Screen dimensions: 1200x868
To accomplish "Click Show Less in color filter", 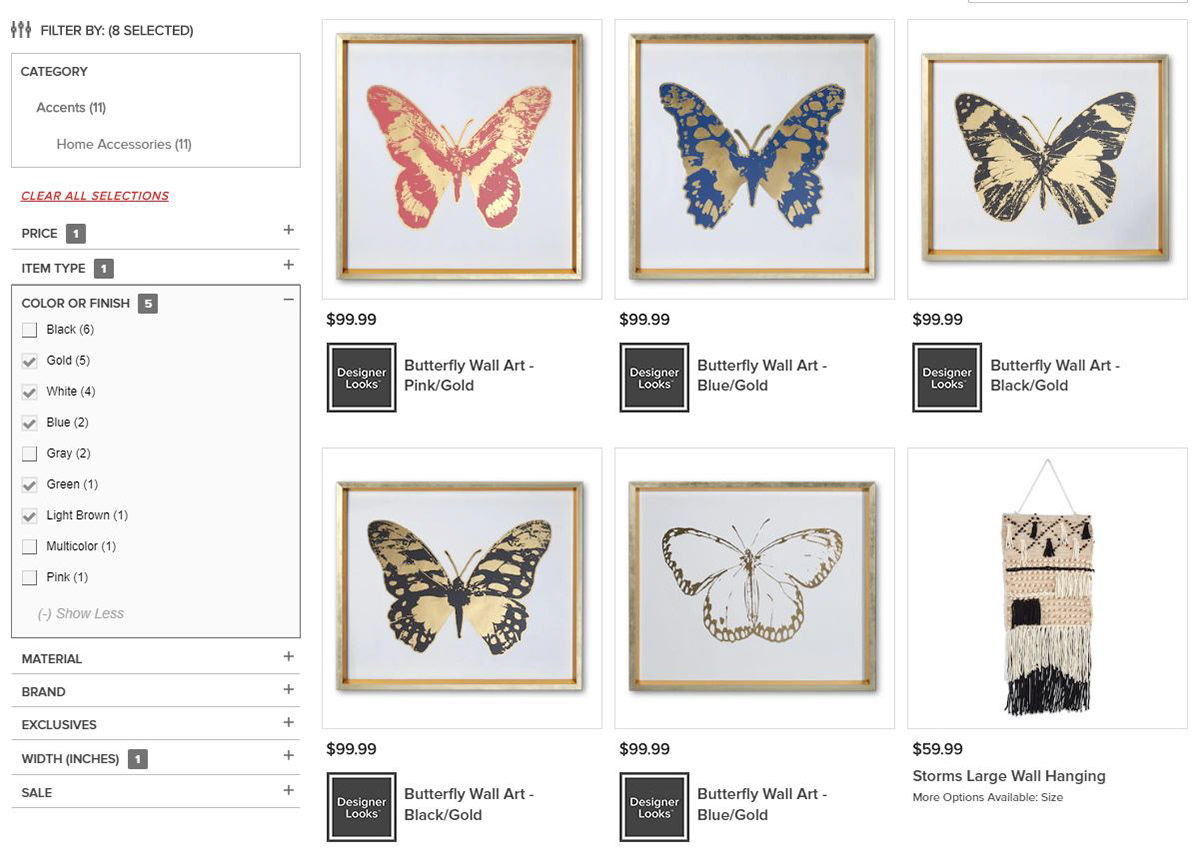I will [81, 614].
